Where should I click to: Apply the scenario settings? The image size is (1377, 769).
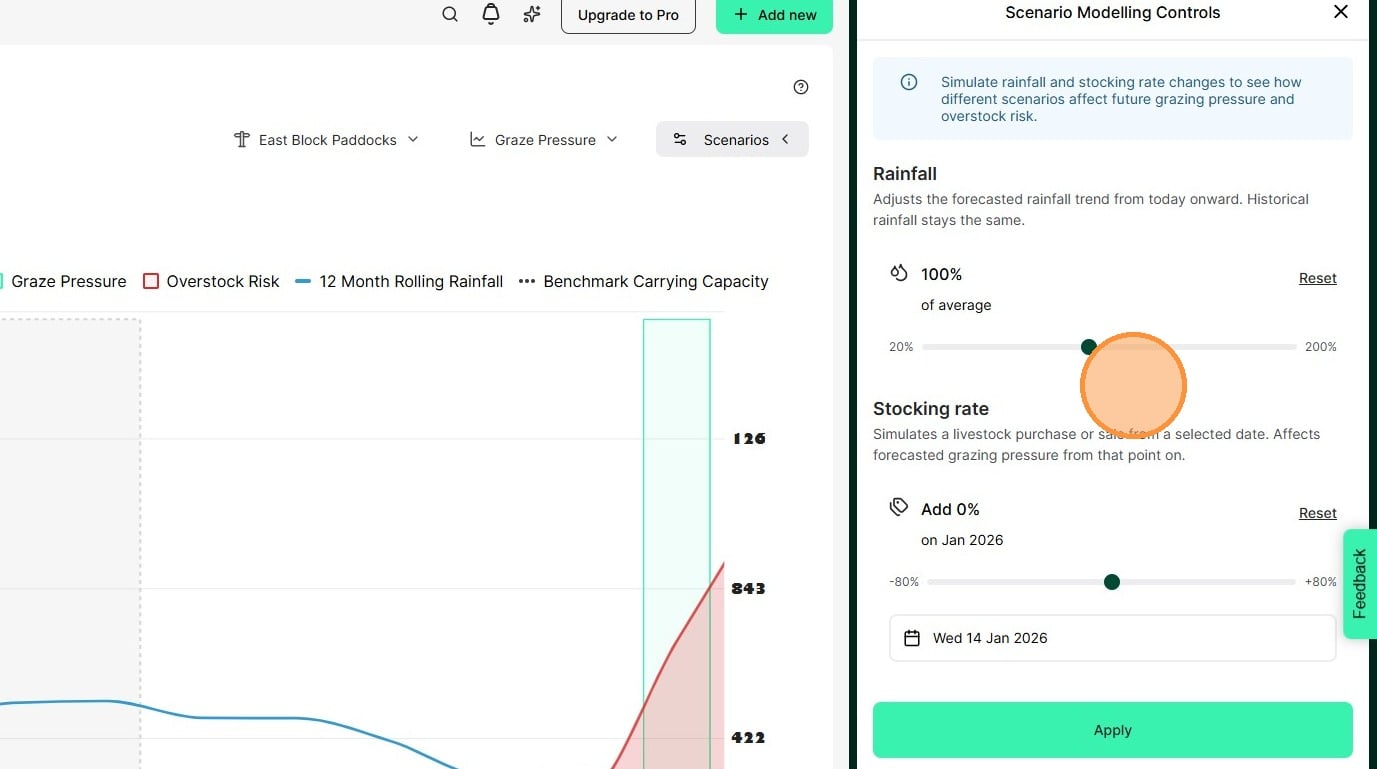click(1112, 730)
